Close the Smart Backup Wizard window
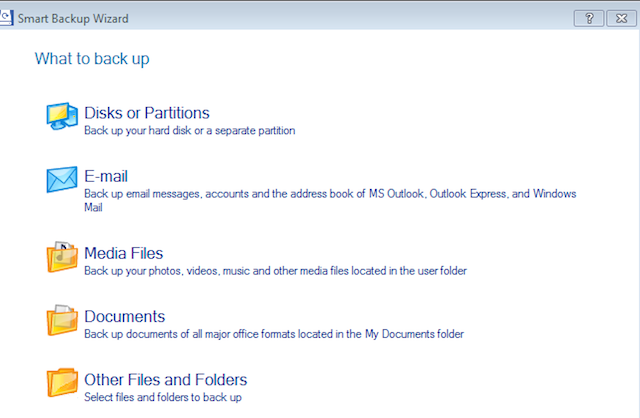This screenshot has width=640, height=418. pyautogui.click(x=621, y=18)
